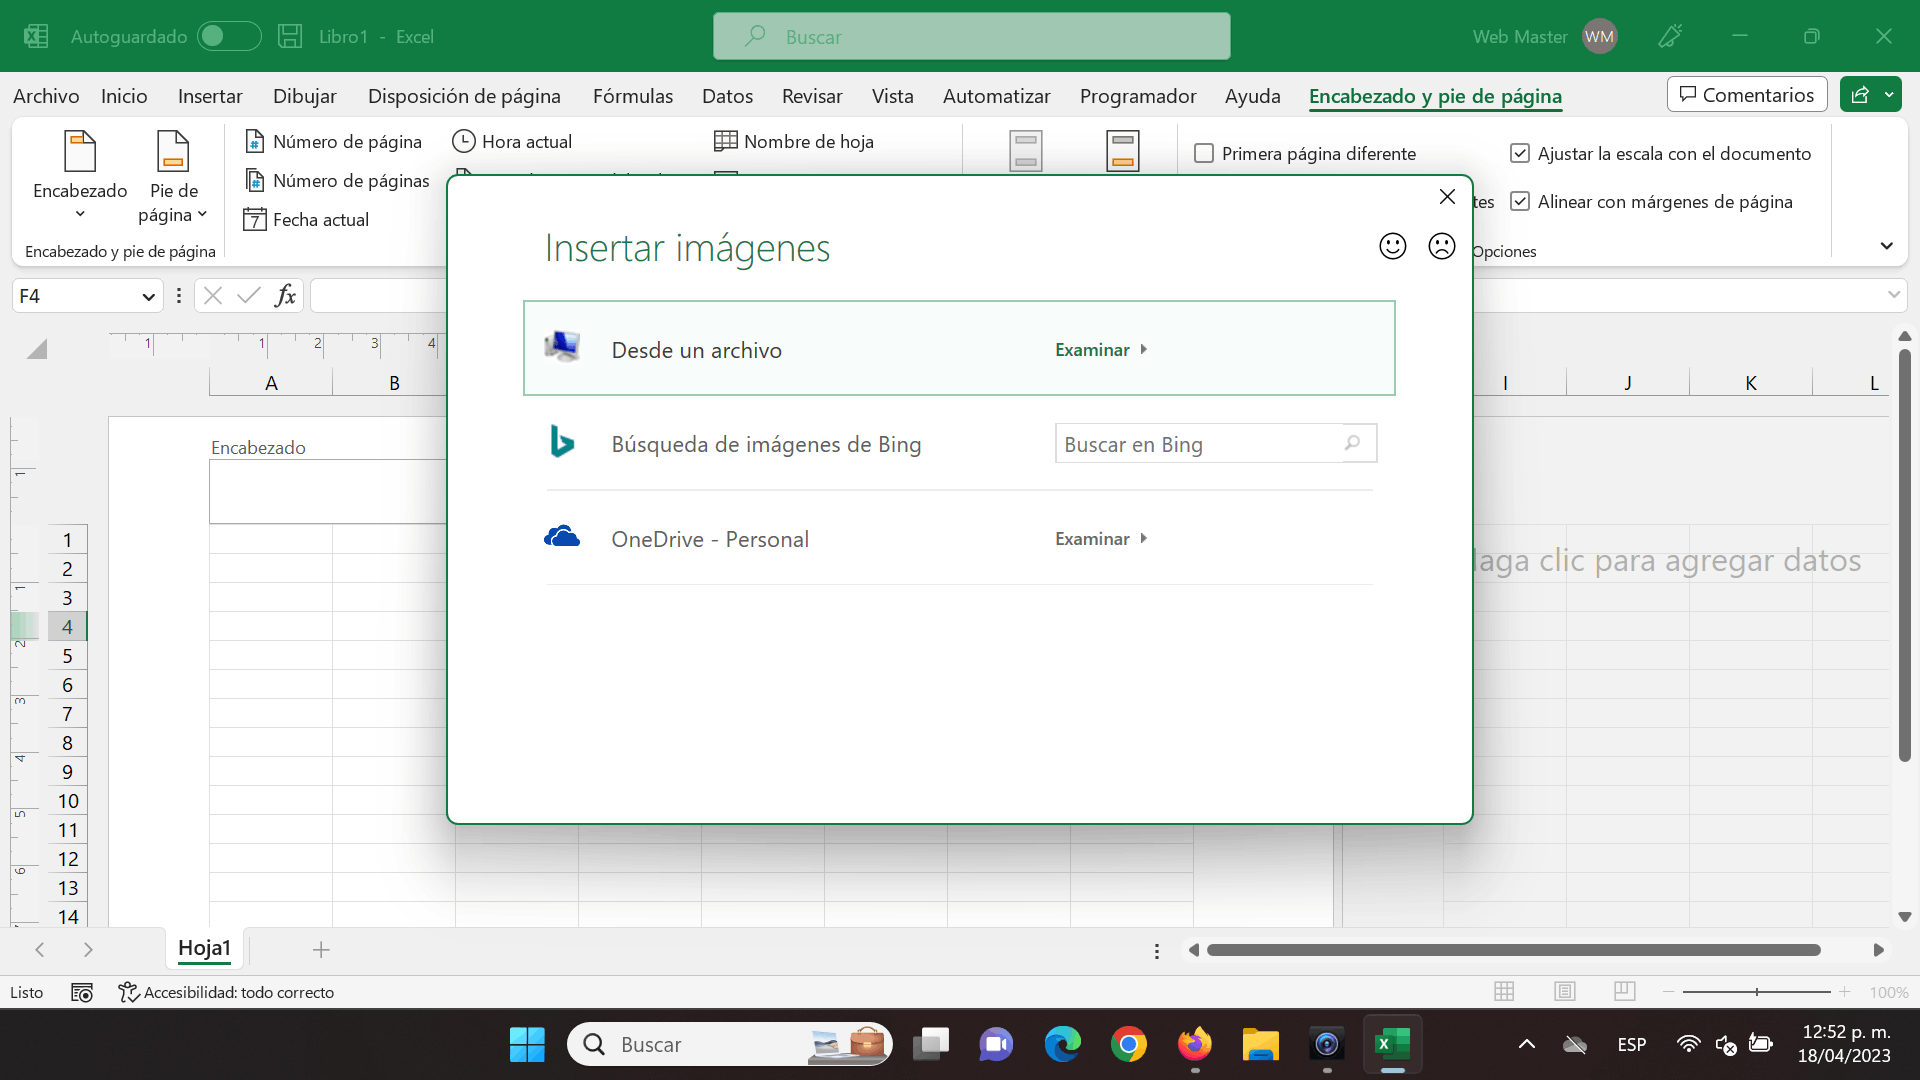Insert Nombre de hoja element

pos(794,141)
